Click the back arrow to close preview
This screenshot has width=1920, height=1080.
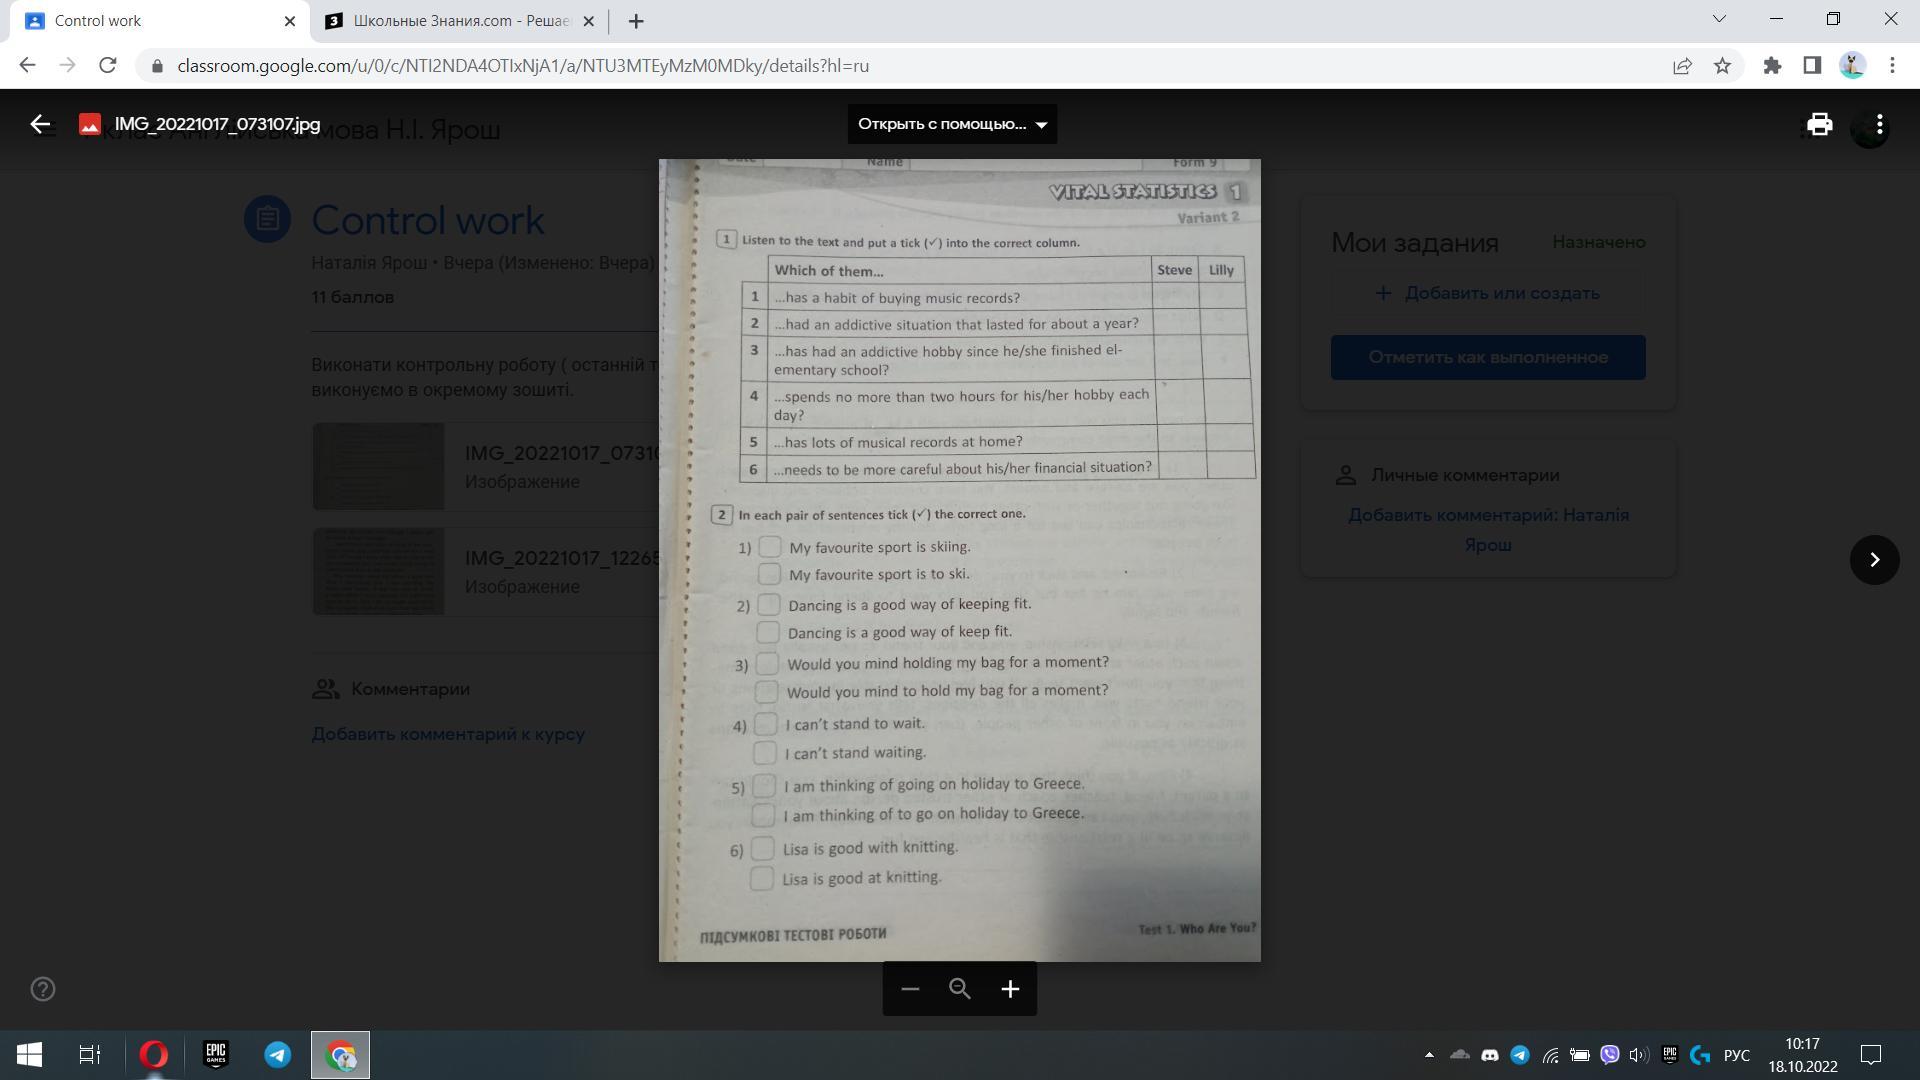click(x=40, y=124)
